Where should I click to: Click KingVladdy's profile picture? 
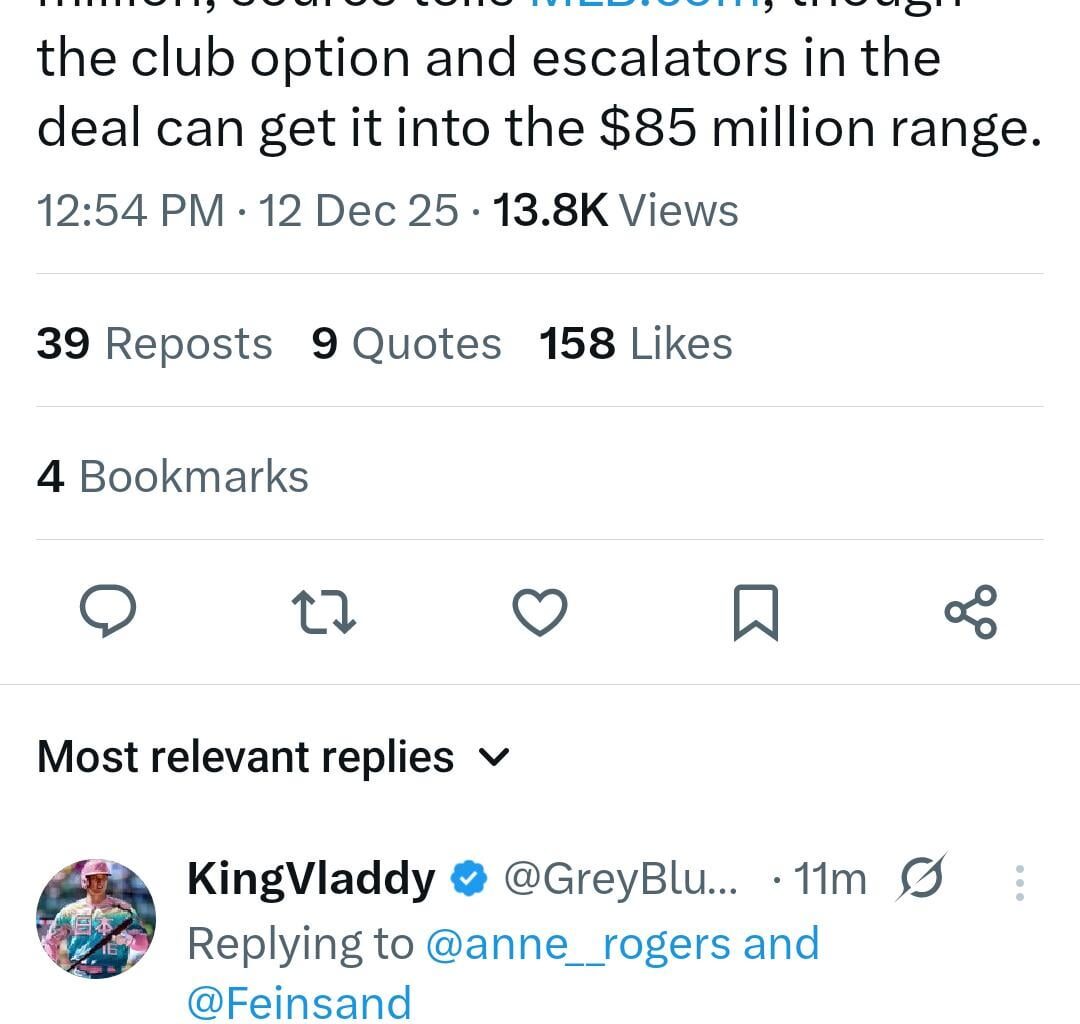pyautogui.click(x=95, y=917)
